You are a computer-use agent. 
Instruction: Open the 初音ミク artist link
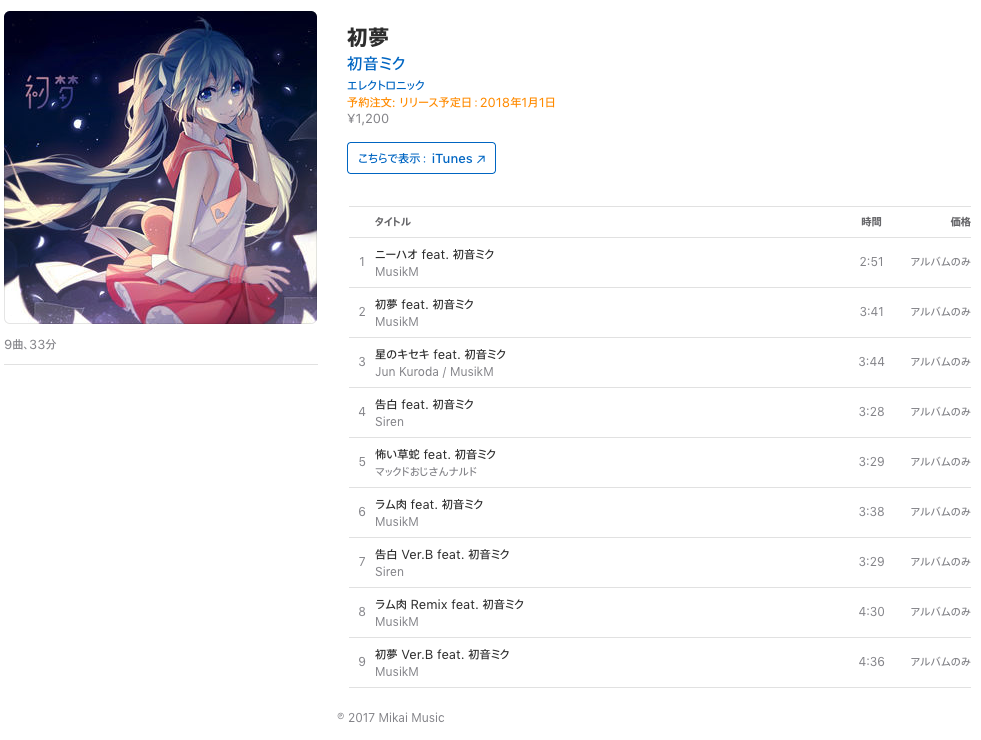coord(376,63)
